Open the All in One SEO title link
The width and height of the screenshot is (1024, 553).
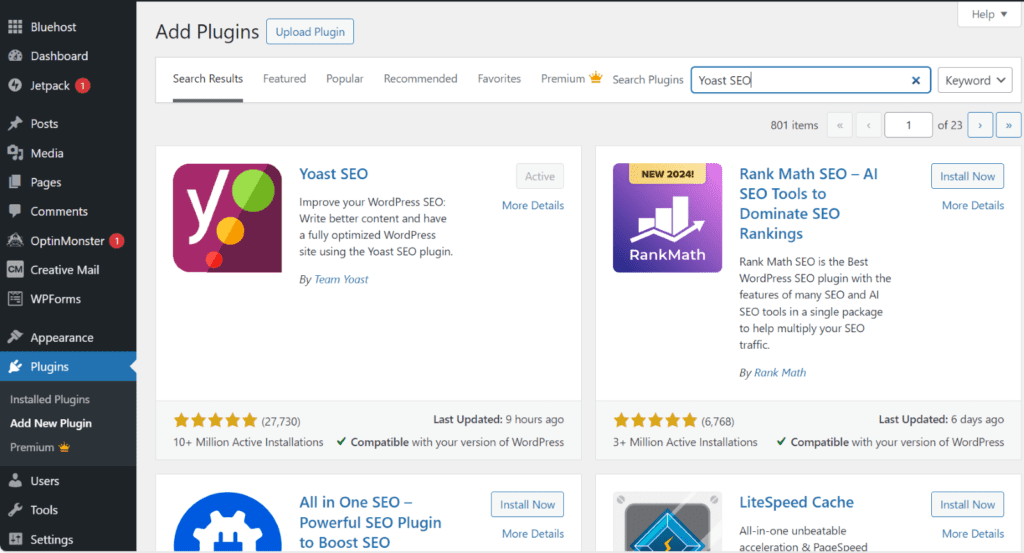pyautogui.click(x=370, y=522)
